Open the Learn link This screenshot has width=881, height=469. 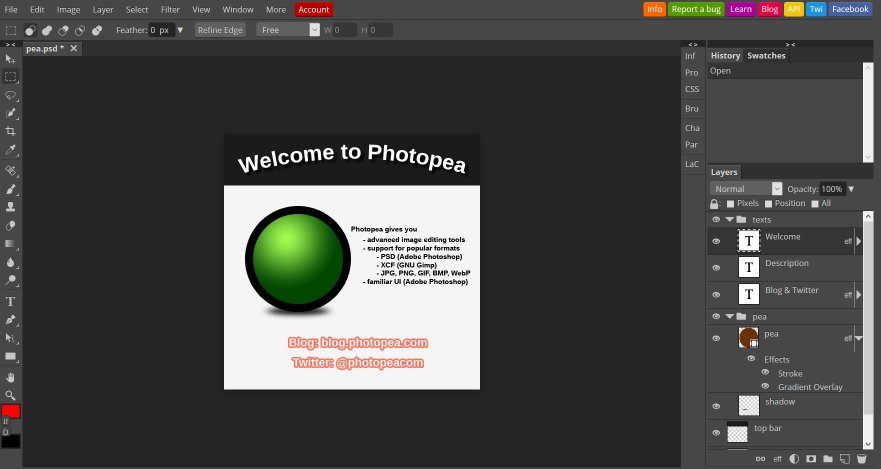coord(741,9)
